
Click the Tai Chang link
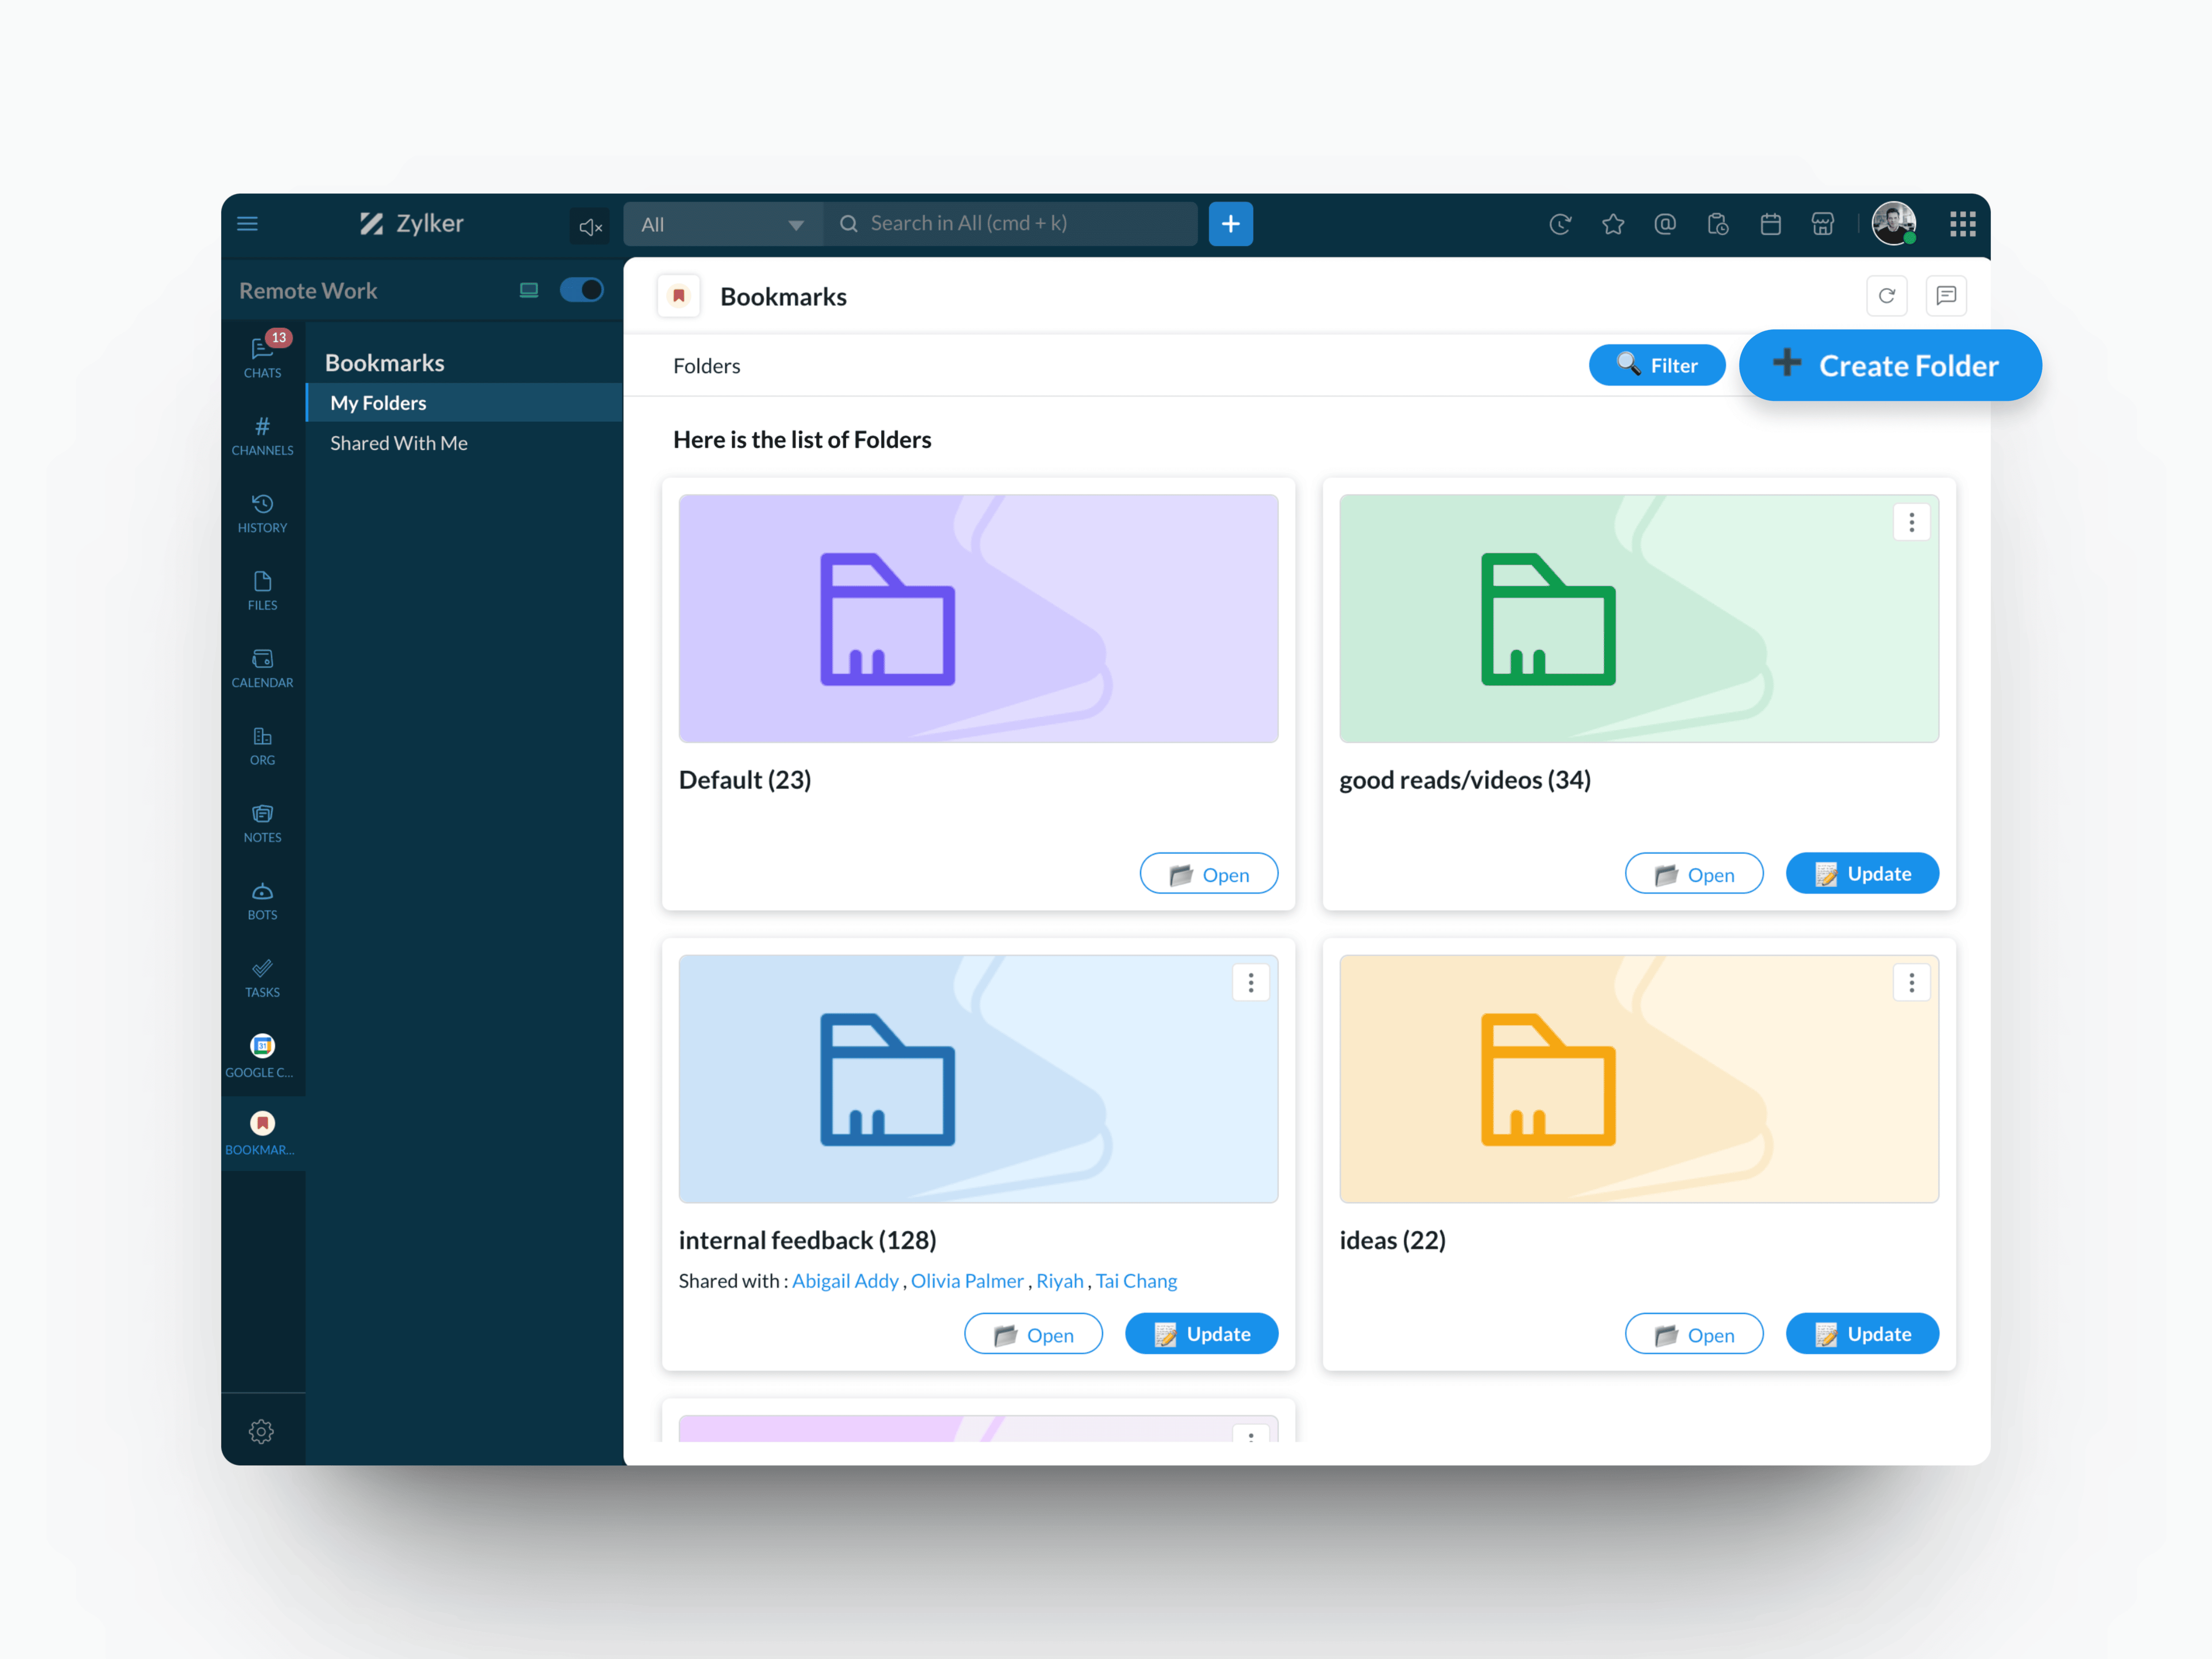coord(1136,1281)
